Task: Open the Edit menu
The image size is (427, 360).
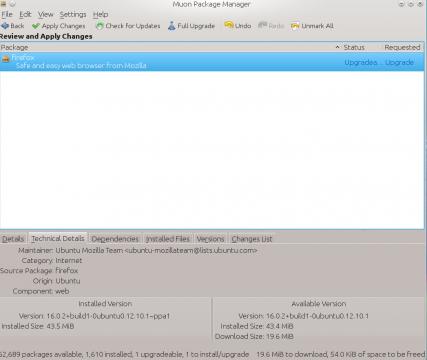Action: tap(25, 14)
